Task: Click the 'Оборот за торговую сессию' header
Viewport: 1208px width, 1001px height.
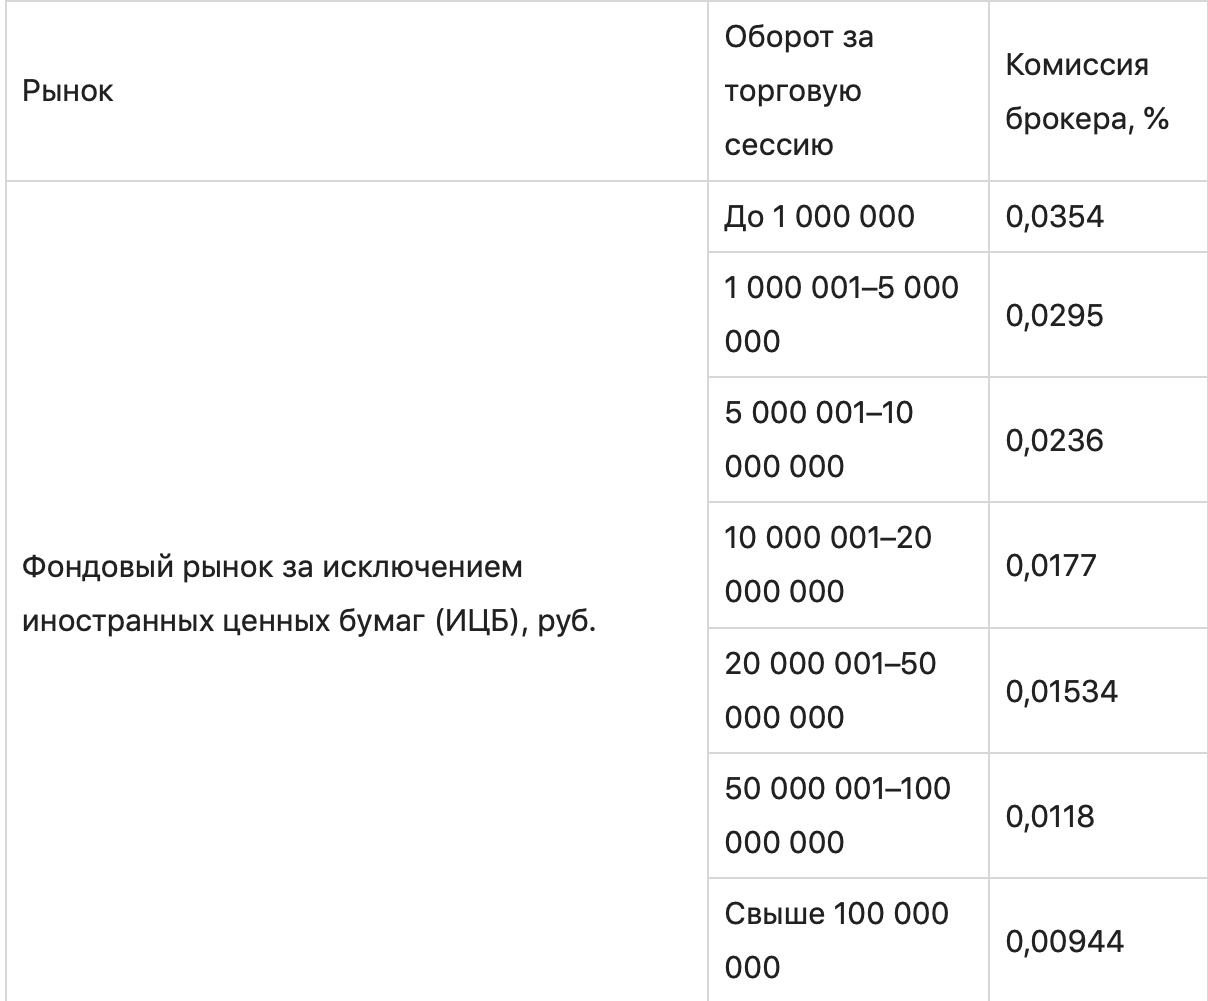Action: (x=798, y=92)
